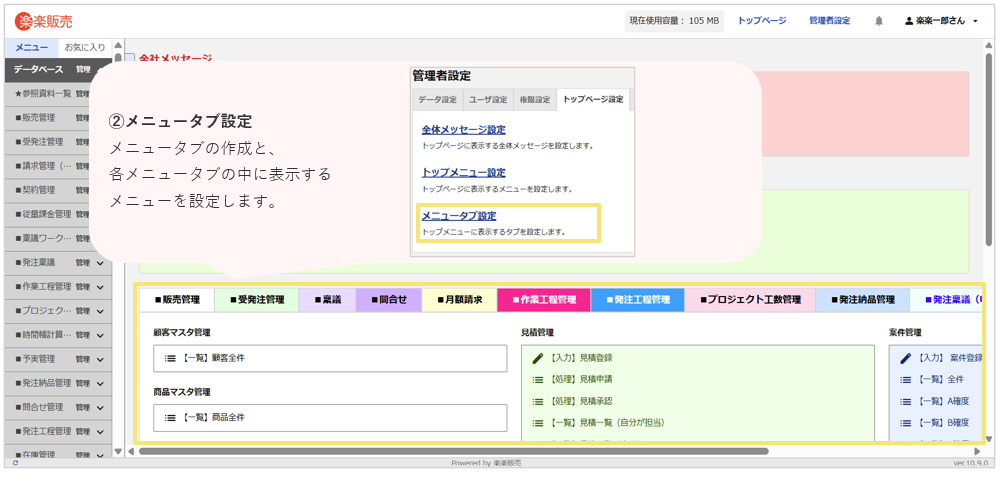This screenshot has width=1000, height=478.
Task: Select the ■問合せ menu tab
Action: point(388,300)
